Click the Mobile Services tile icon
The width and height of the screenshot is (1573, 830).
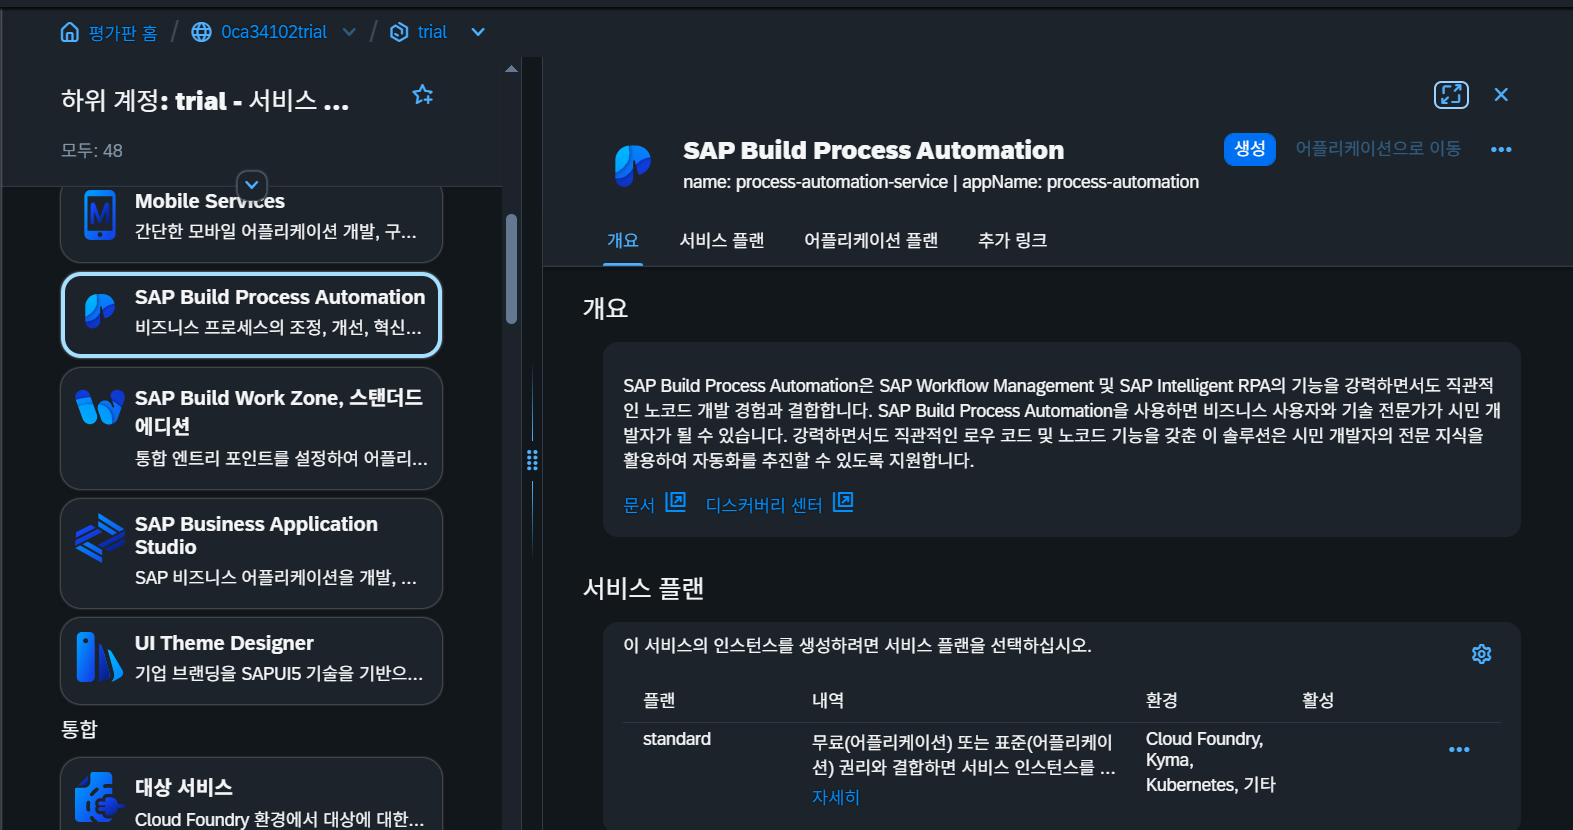[x=100, y=215]
